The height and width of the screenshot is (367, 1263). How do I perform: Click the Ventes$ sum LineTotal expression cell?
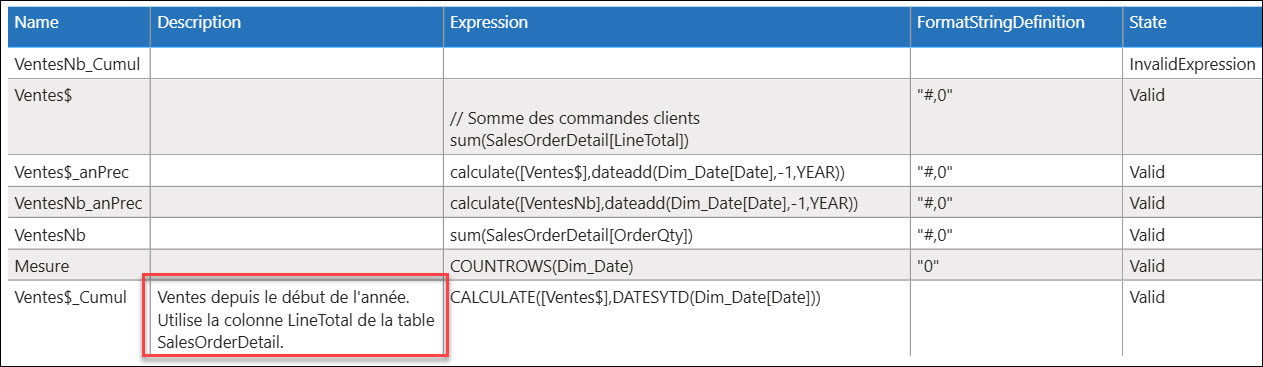pos(676,117)
